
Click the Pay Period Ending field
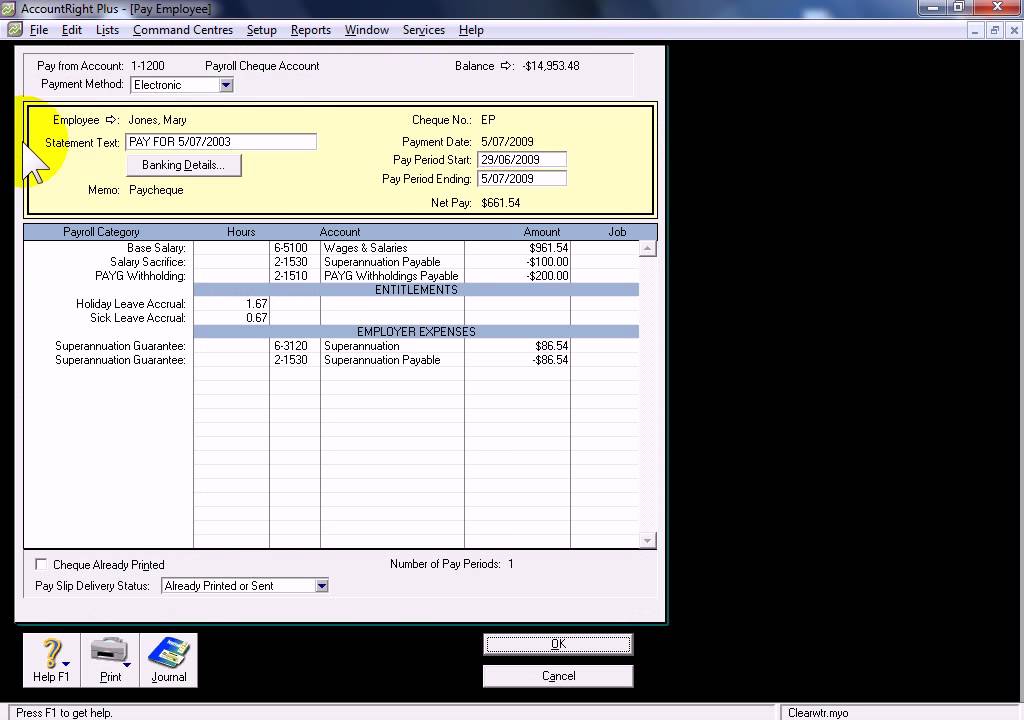(x=522, y=178)
